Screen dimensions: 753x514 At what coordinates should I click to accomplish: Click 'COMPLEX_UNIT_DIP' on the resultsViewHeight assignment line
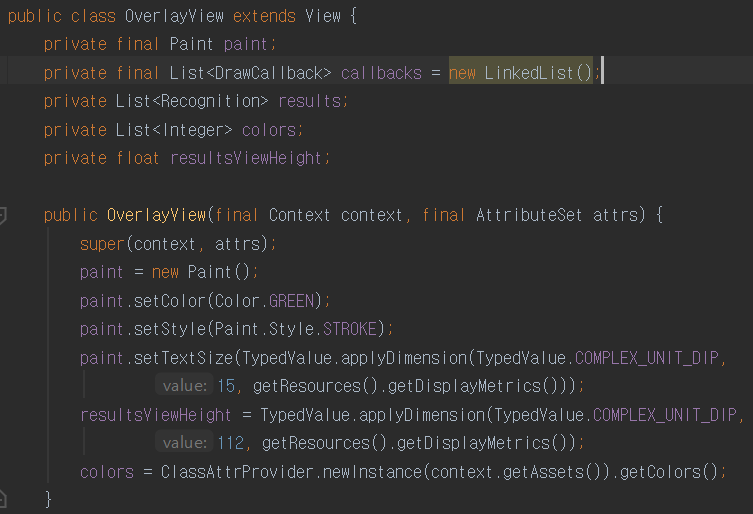(x=665, y=415)
